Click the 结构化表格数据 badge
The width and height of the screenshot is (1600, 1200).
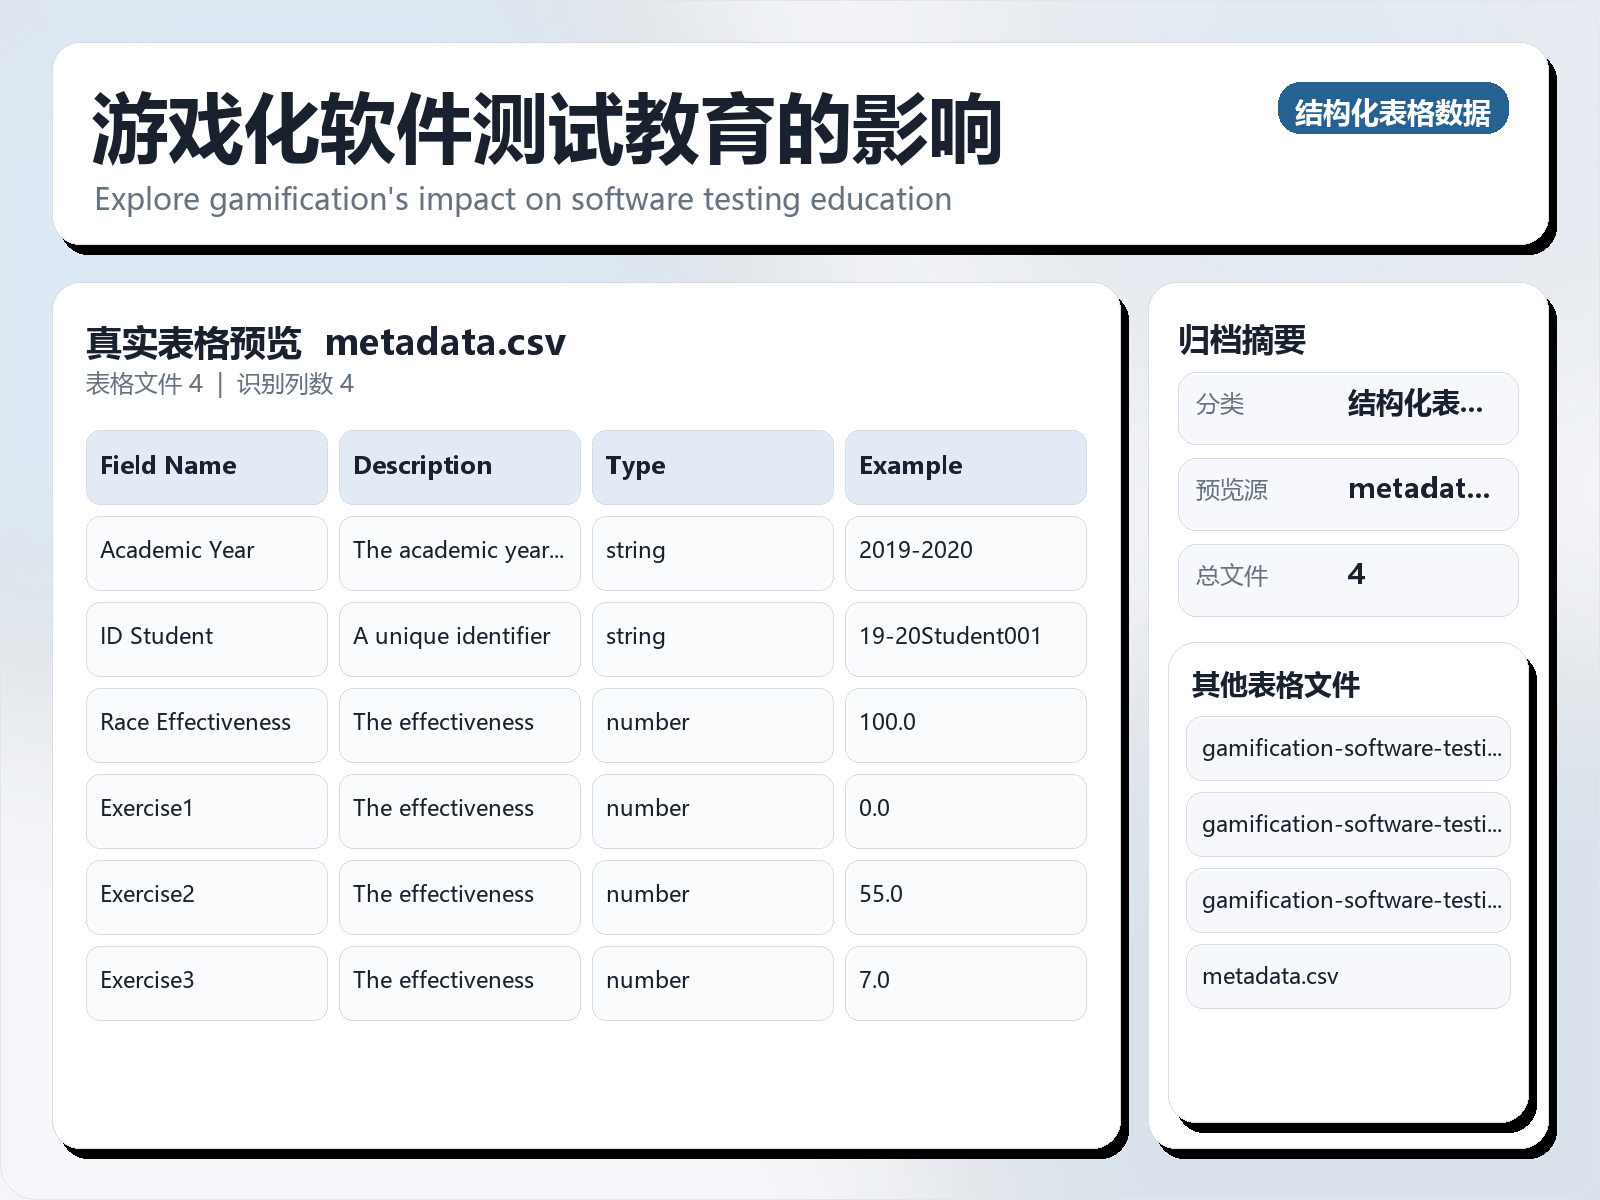coord(1393,111)
